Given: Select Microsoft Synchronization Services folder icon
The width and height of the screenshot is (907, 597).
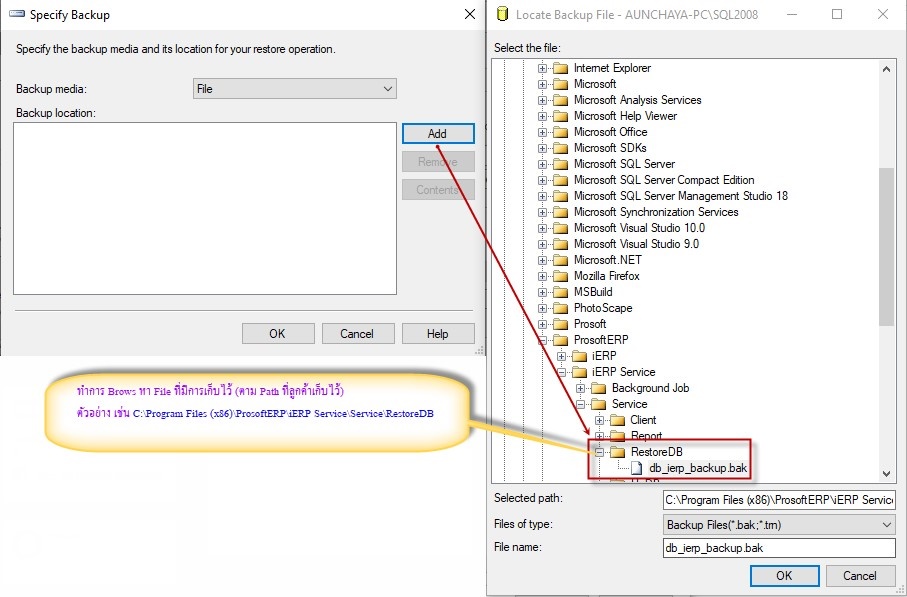Looking at the screenshot, I should click(x=561, y=212).
